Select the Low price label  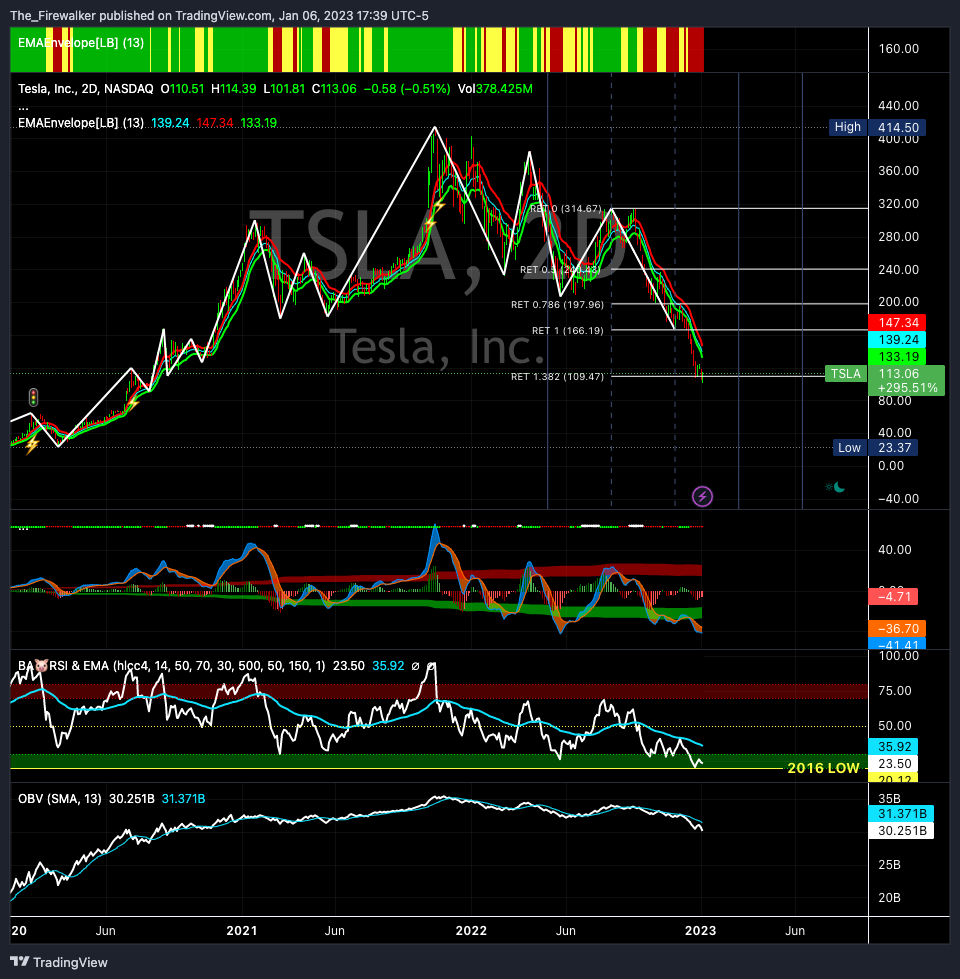(849, 448)
